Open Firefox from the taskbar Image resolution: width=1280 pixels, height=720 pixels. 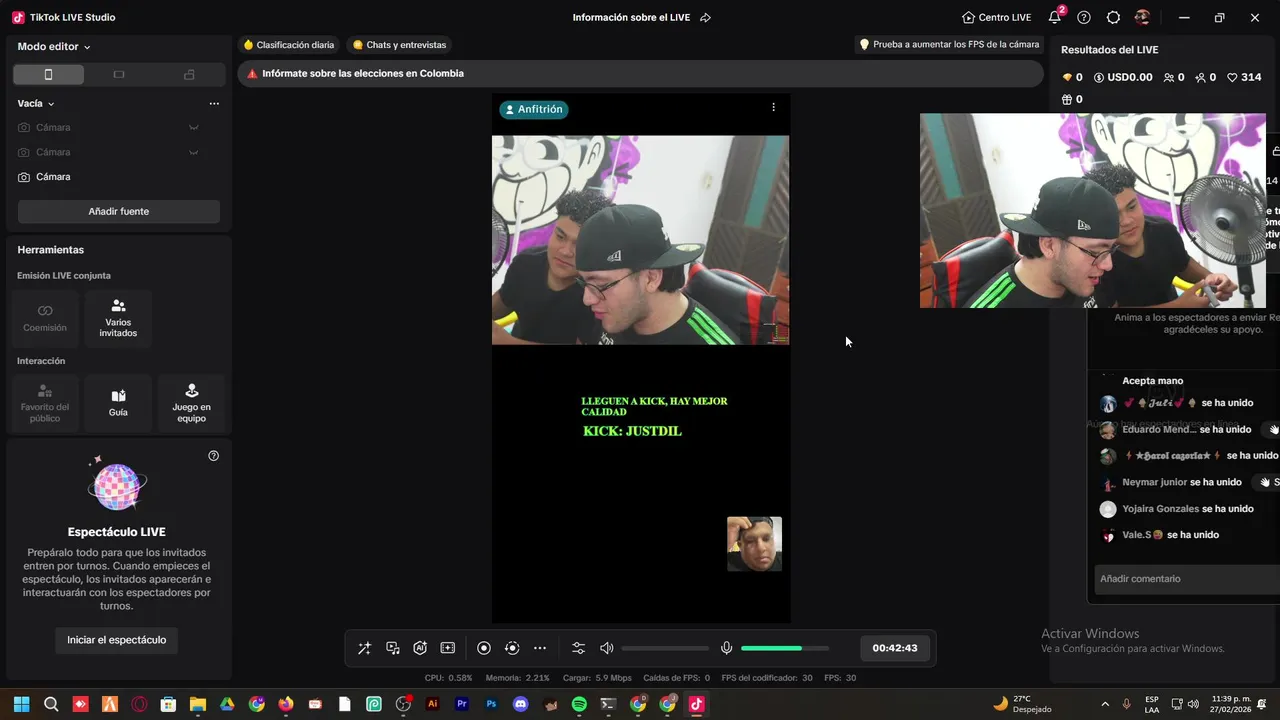click(286, 704)
